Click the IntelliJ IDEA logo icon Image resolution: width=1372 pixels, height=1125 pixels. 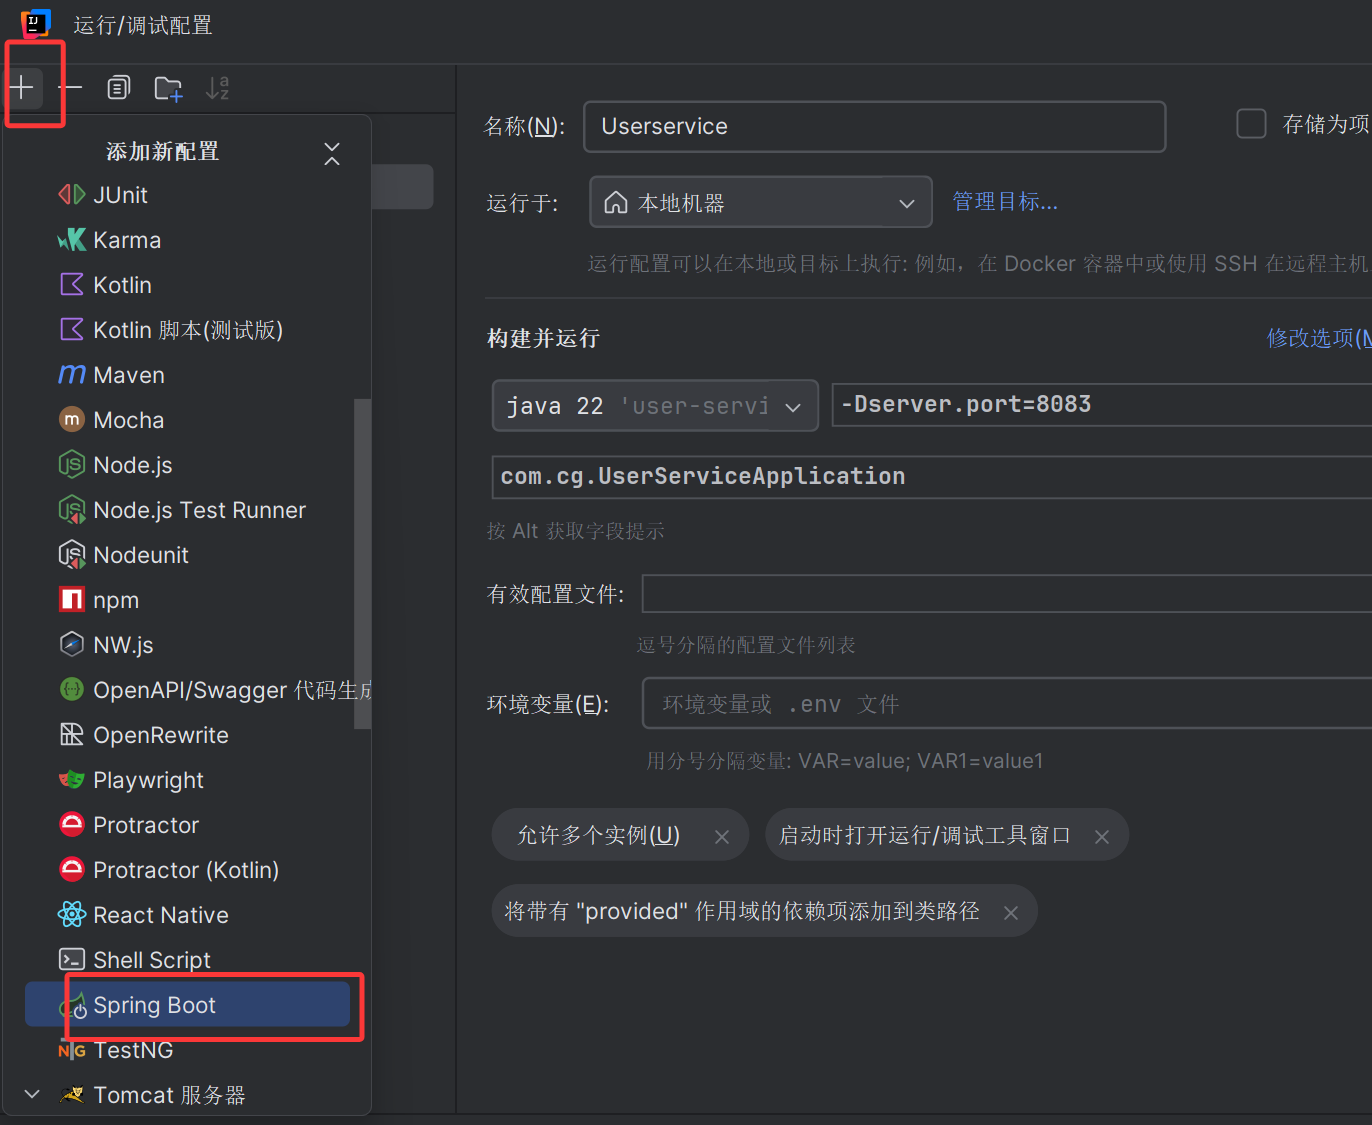point(36,23)
